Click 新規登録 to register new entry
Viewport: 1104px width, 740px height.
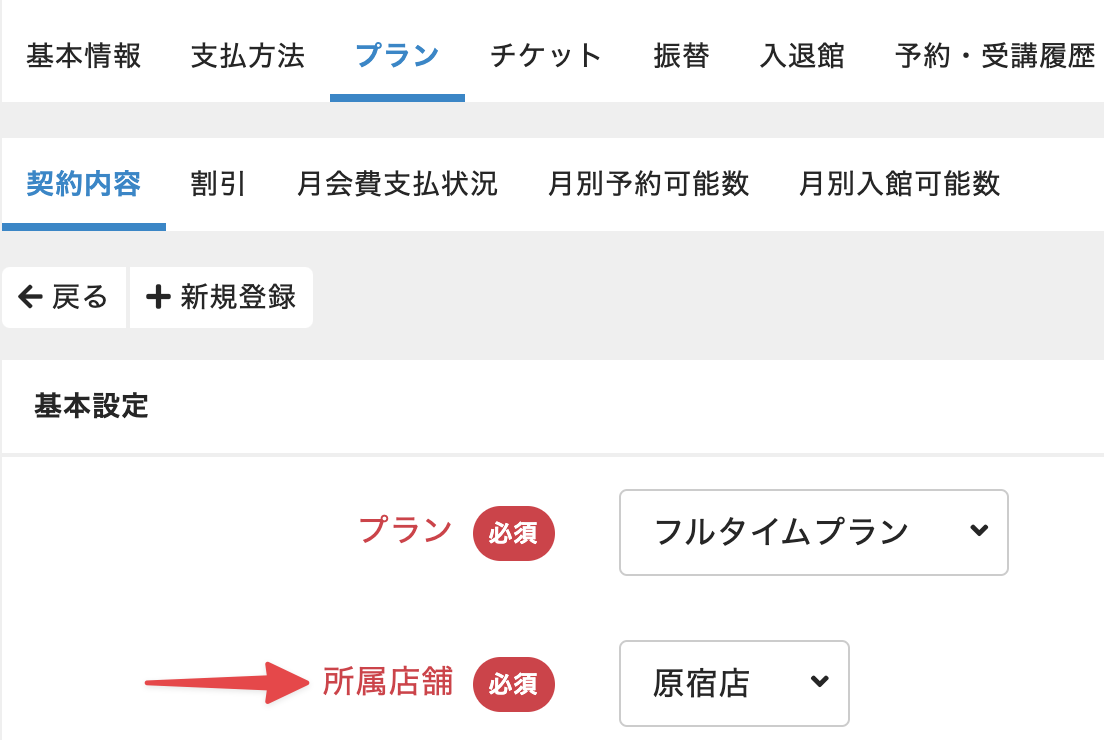(220, 297)
